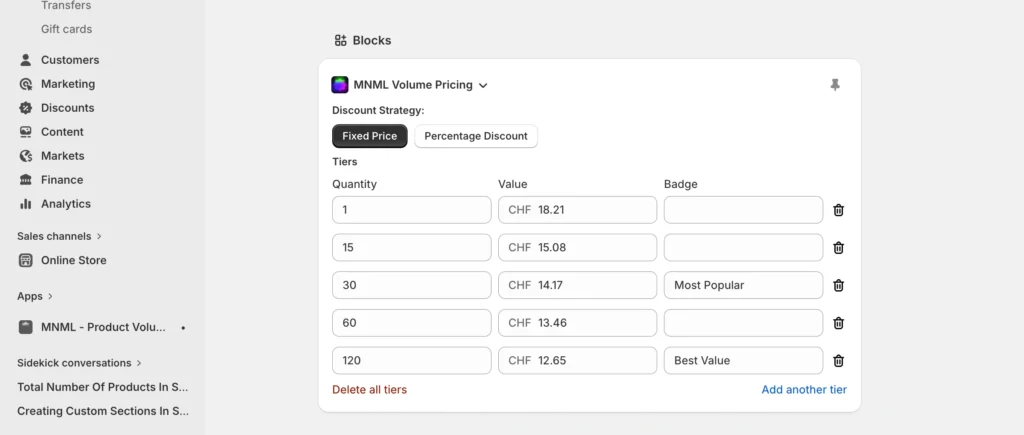Select the Percentage Discount strategy
This screenshot has width=1024, height=435.
point(476,136)
